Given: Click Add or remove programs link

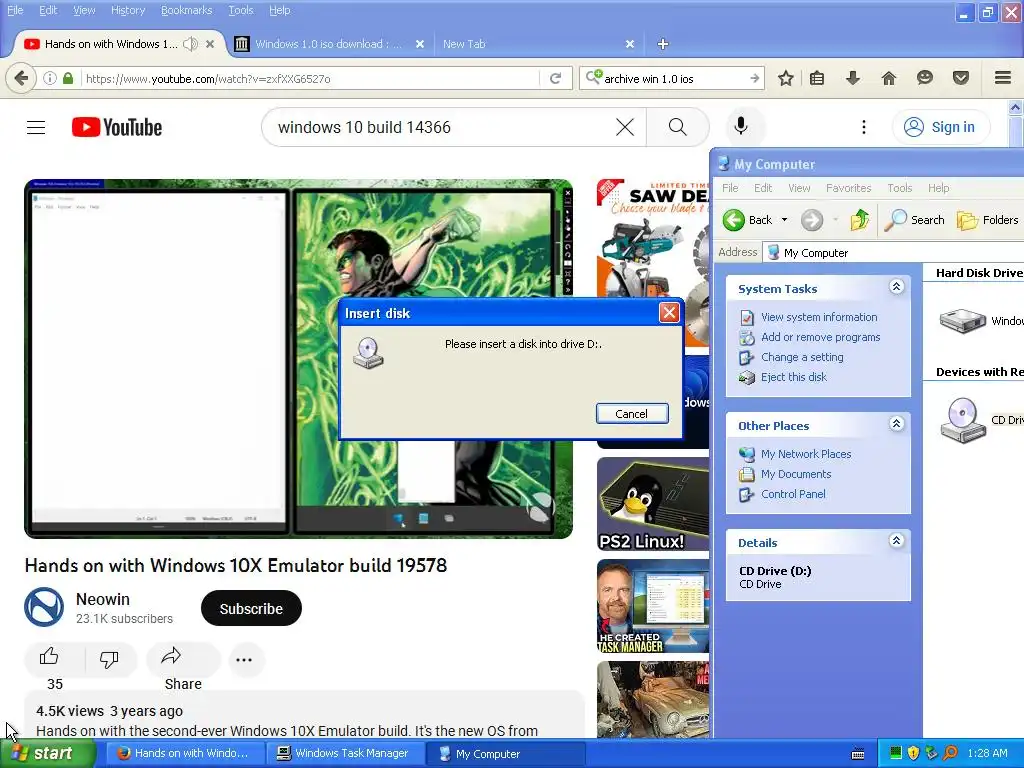Looking at the screenshot, I should pyautogui.click(x=820, y=337).
